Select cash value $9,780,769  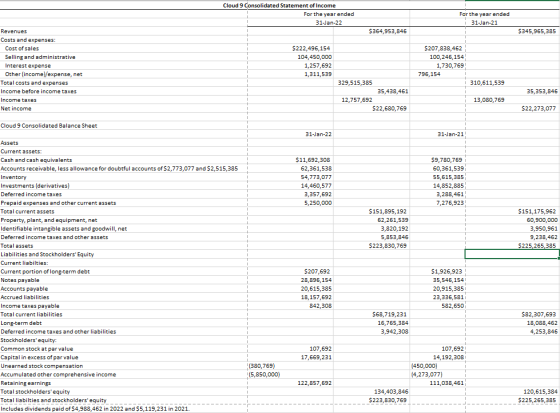pyautogui.click(x=446, y=160)
